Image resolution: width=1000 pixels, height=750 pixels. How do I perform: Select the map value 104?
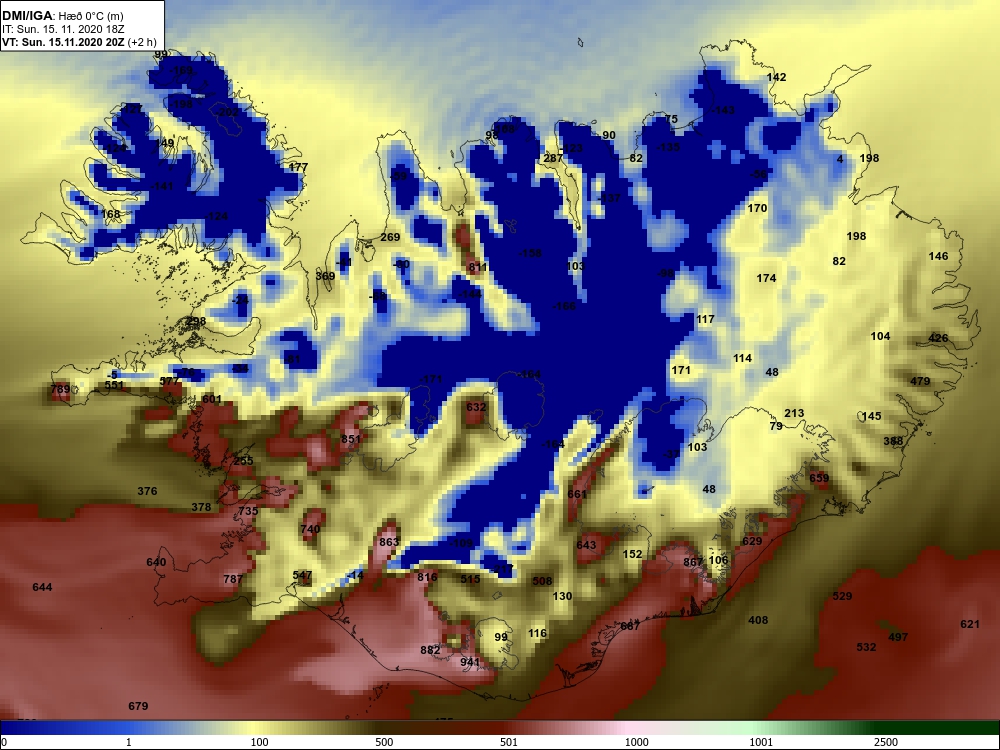pos(880,336)
